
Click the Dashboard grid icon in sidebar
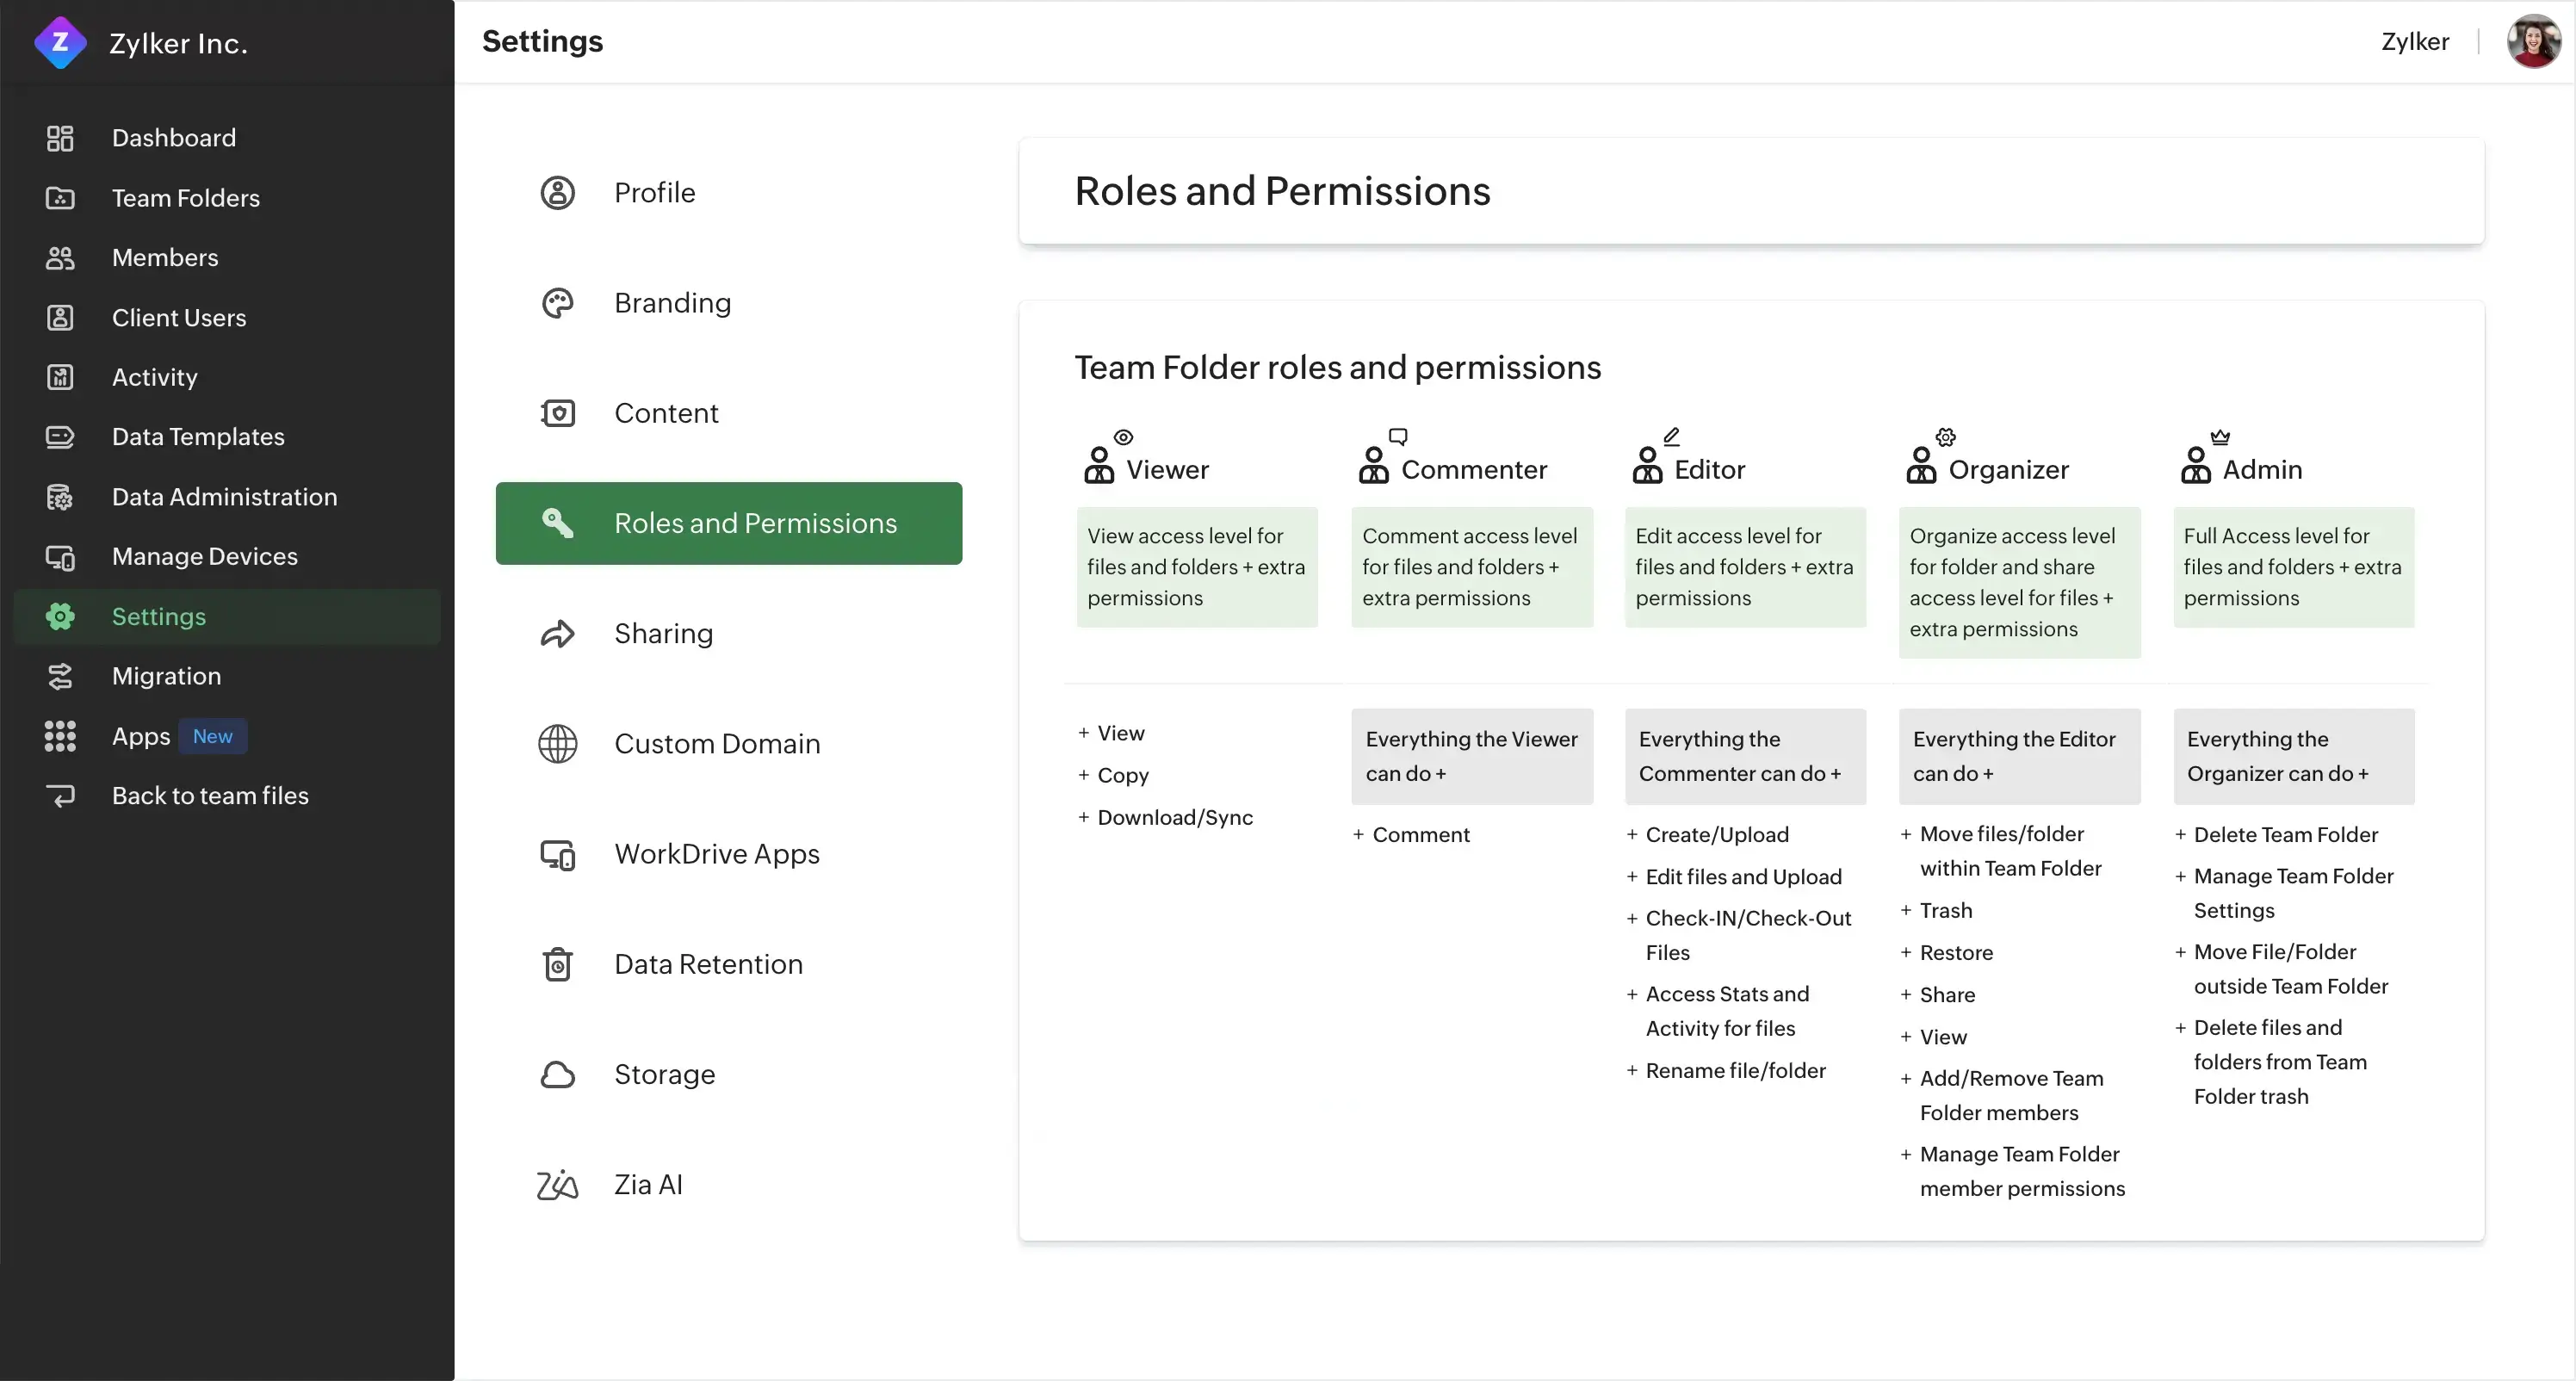60,138
